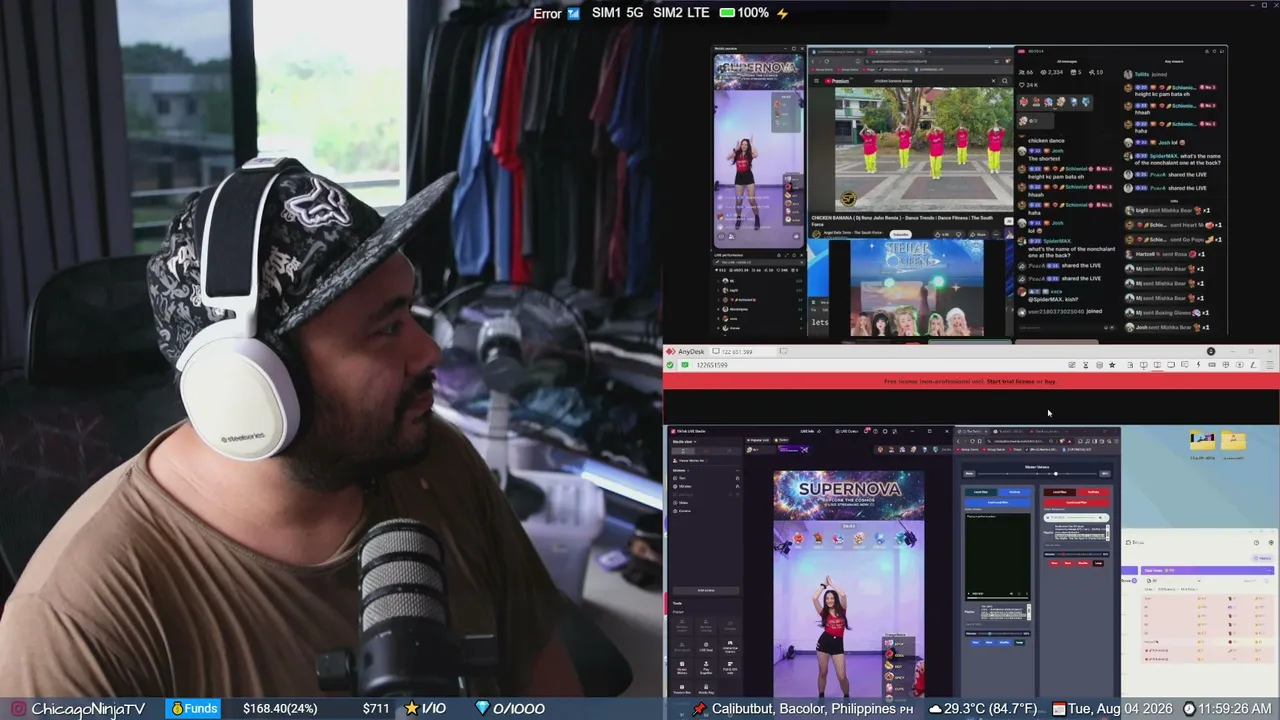Click the hourglass icon in AnyDesk toolbar
Image resolution: width=1280 pixels, height=720 pixels.
(1085, 365)
